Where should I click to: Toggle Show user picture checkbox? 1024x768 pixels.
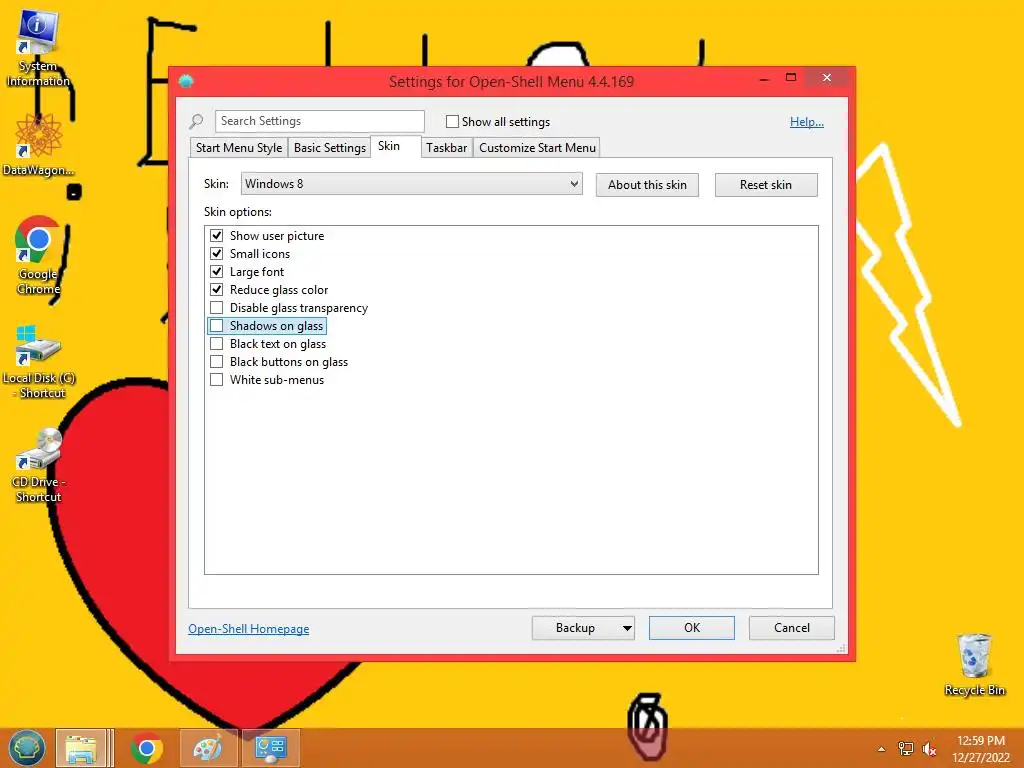216,236
